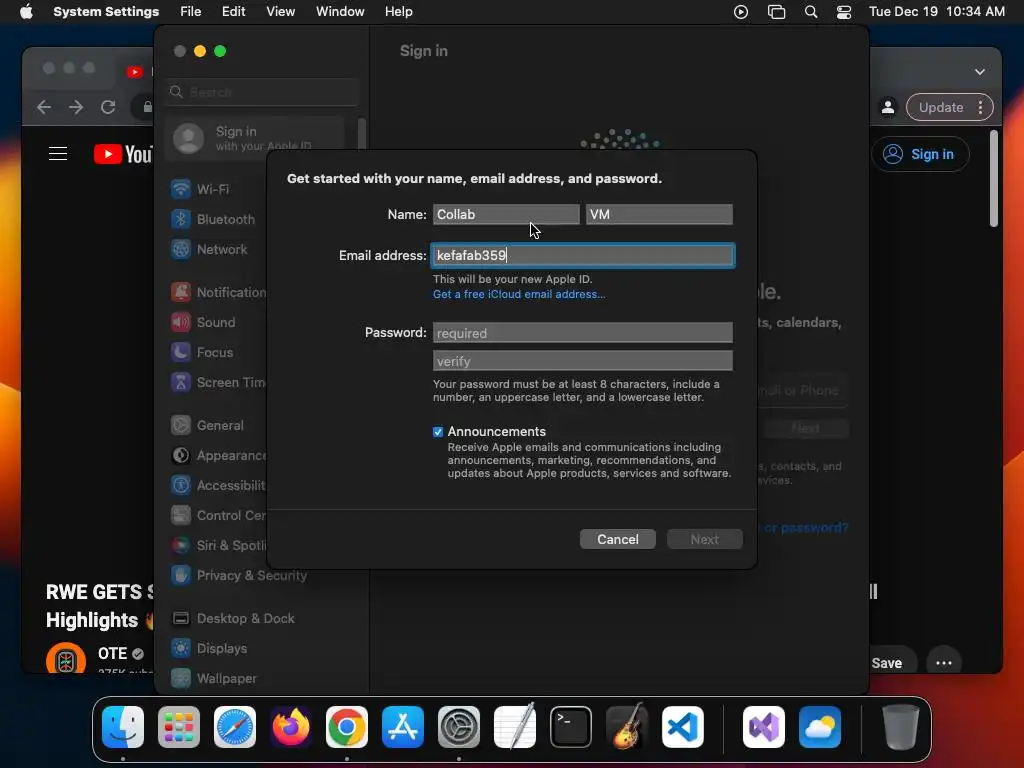This screenshot has height=768, width=1024.
Task: Open the Trash in the Dock
Action: [901, 727]
